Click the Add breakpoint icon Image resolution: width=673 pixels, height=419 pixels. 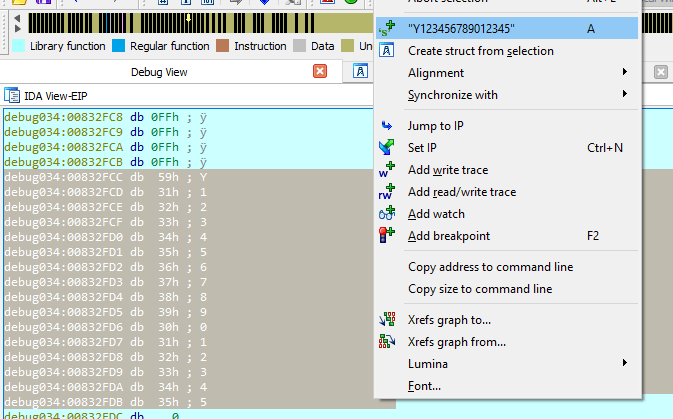(x=388, y=236)
